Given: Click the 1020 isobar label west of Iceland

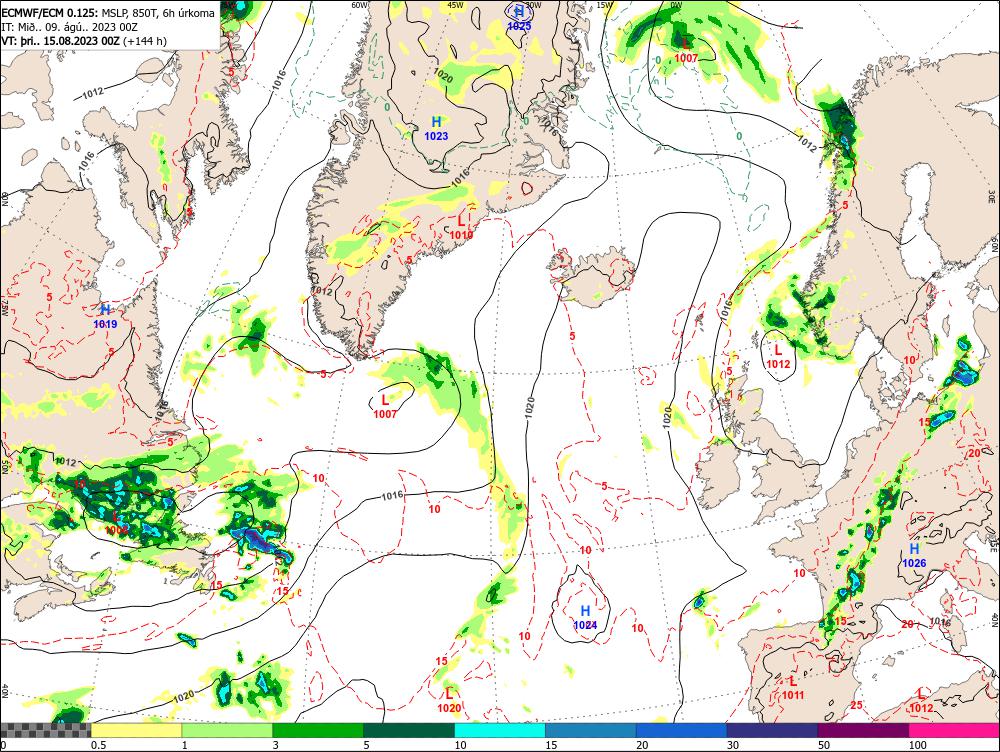Looking at the screenshot, I should click(x=529, y=407).
